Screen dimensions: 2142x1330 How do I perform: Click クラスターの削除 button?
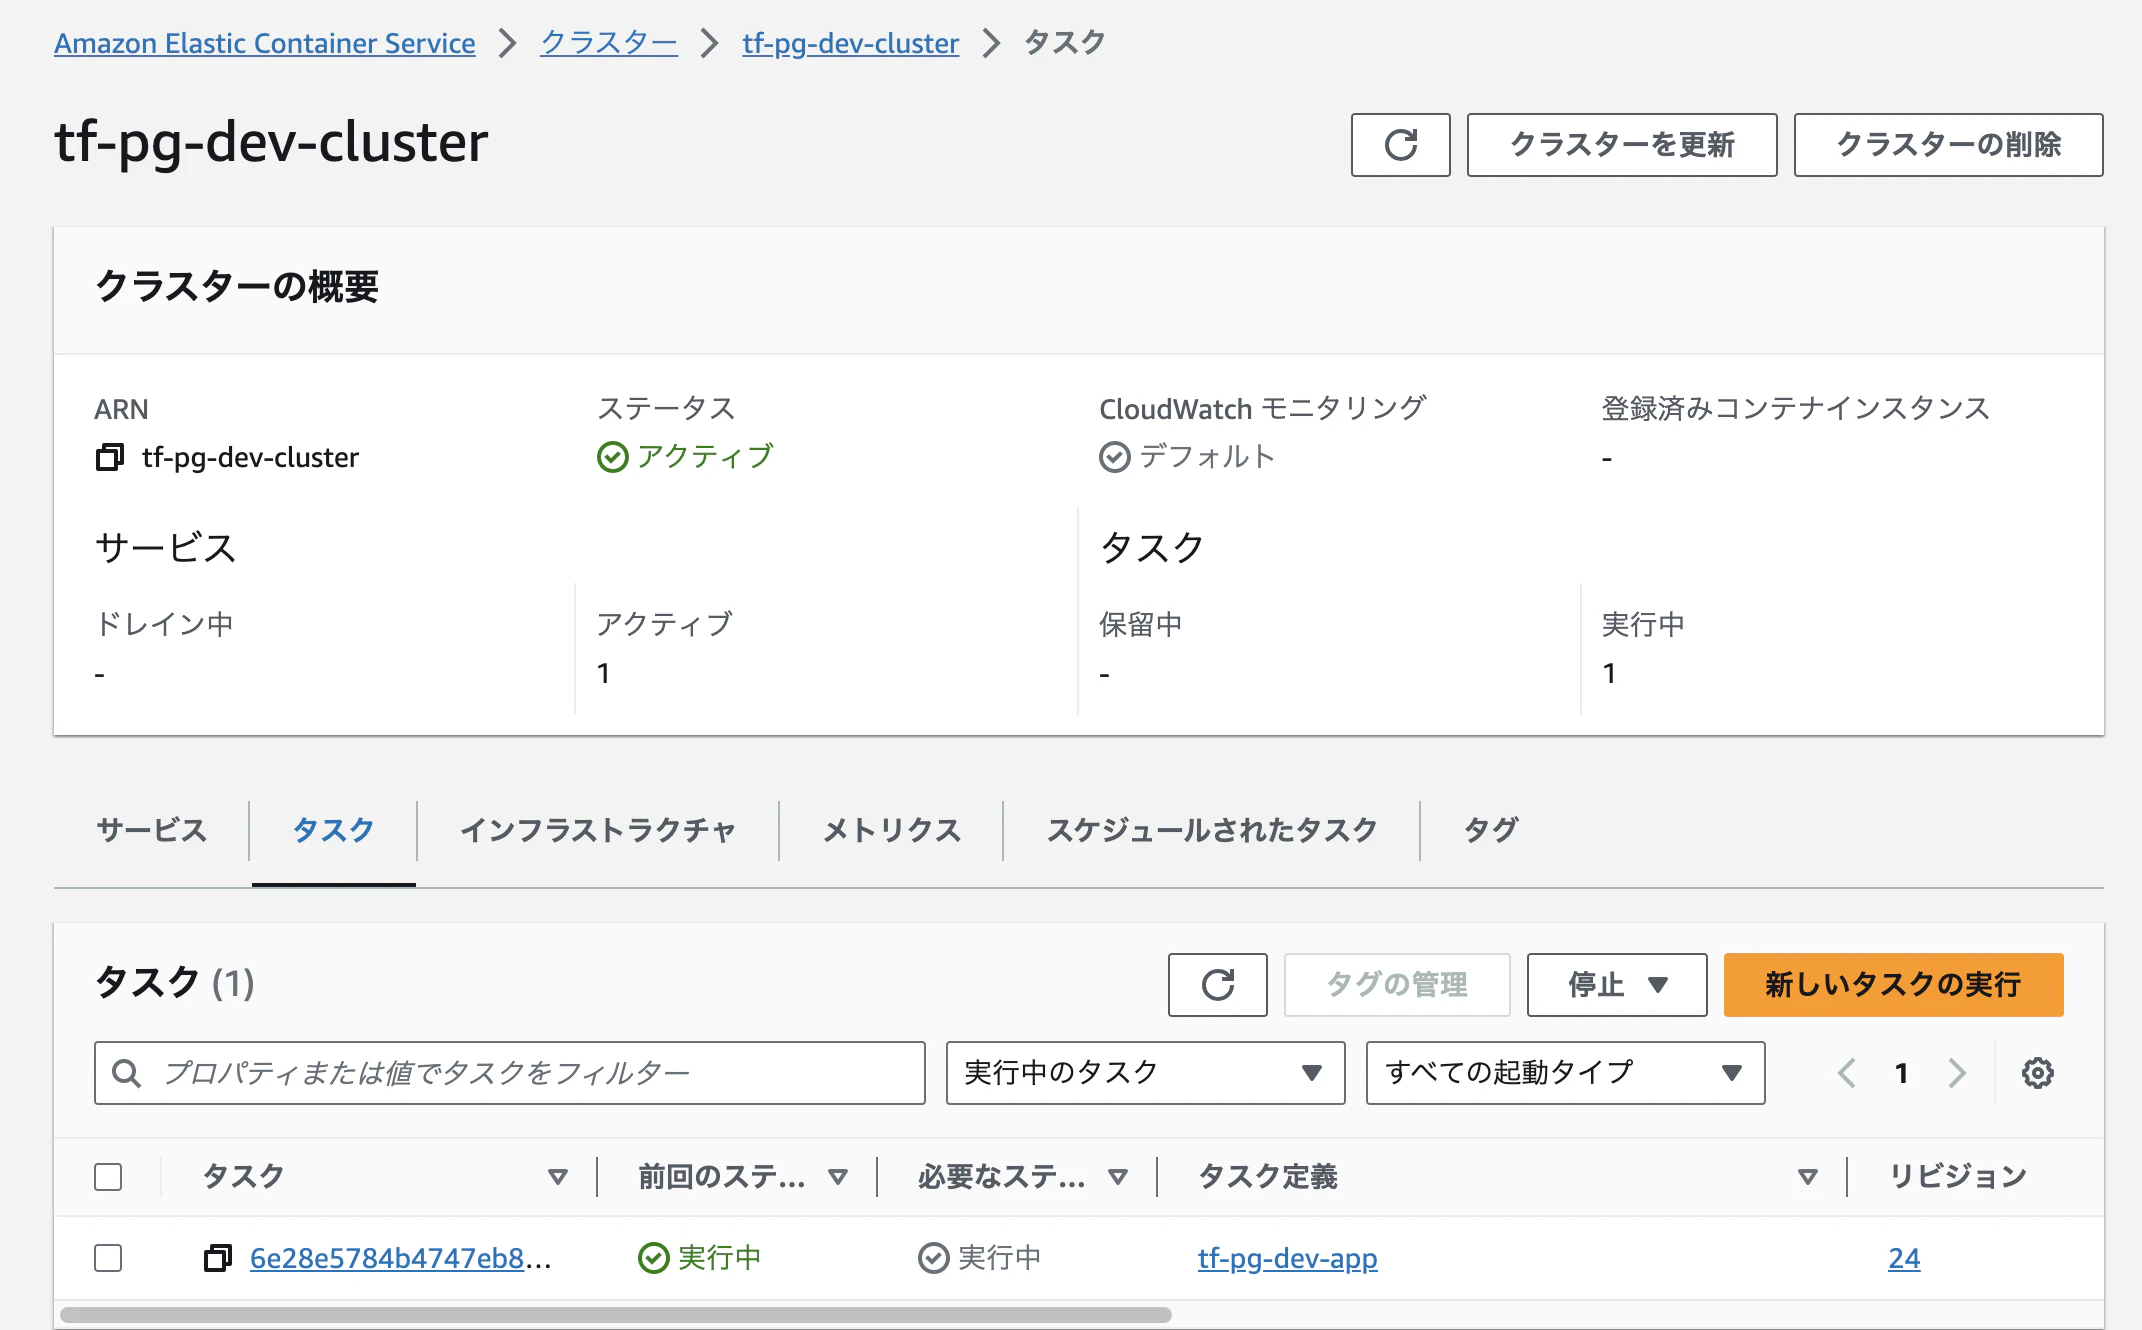point(1948,145)
